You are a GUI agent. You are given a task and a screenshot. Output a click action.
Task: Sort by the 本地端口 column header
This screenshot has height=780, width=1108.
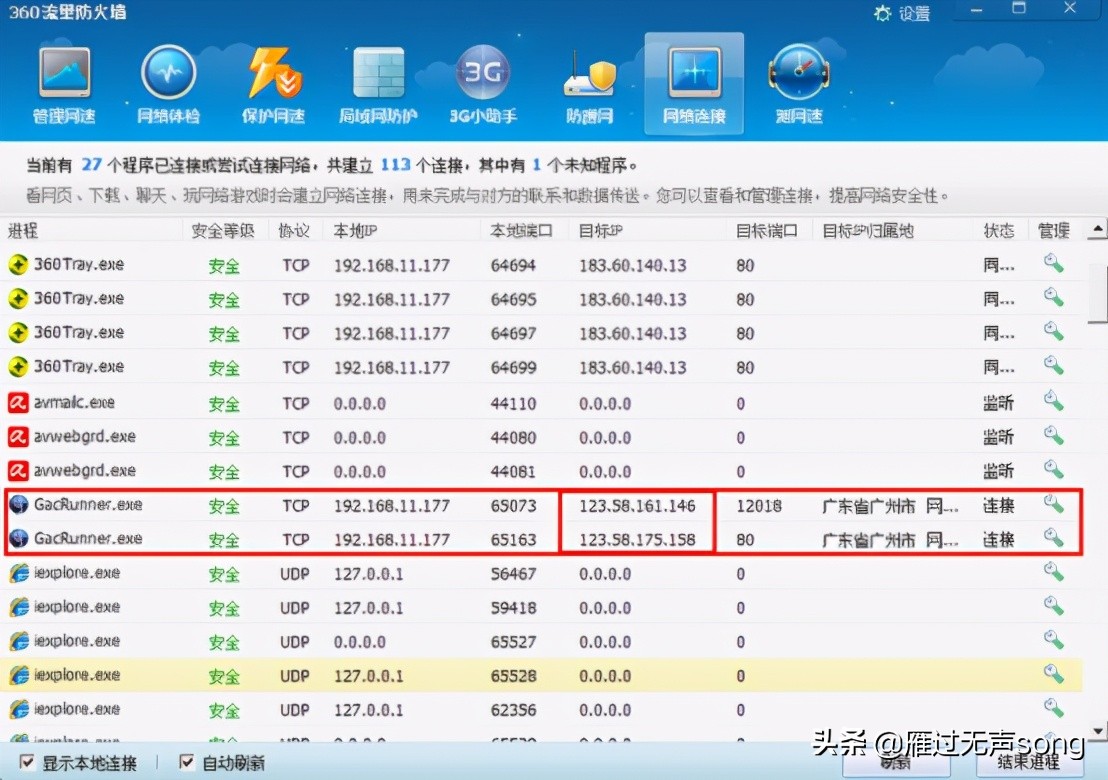coord(520,230)
